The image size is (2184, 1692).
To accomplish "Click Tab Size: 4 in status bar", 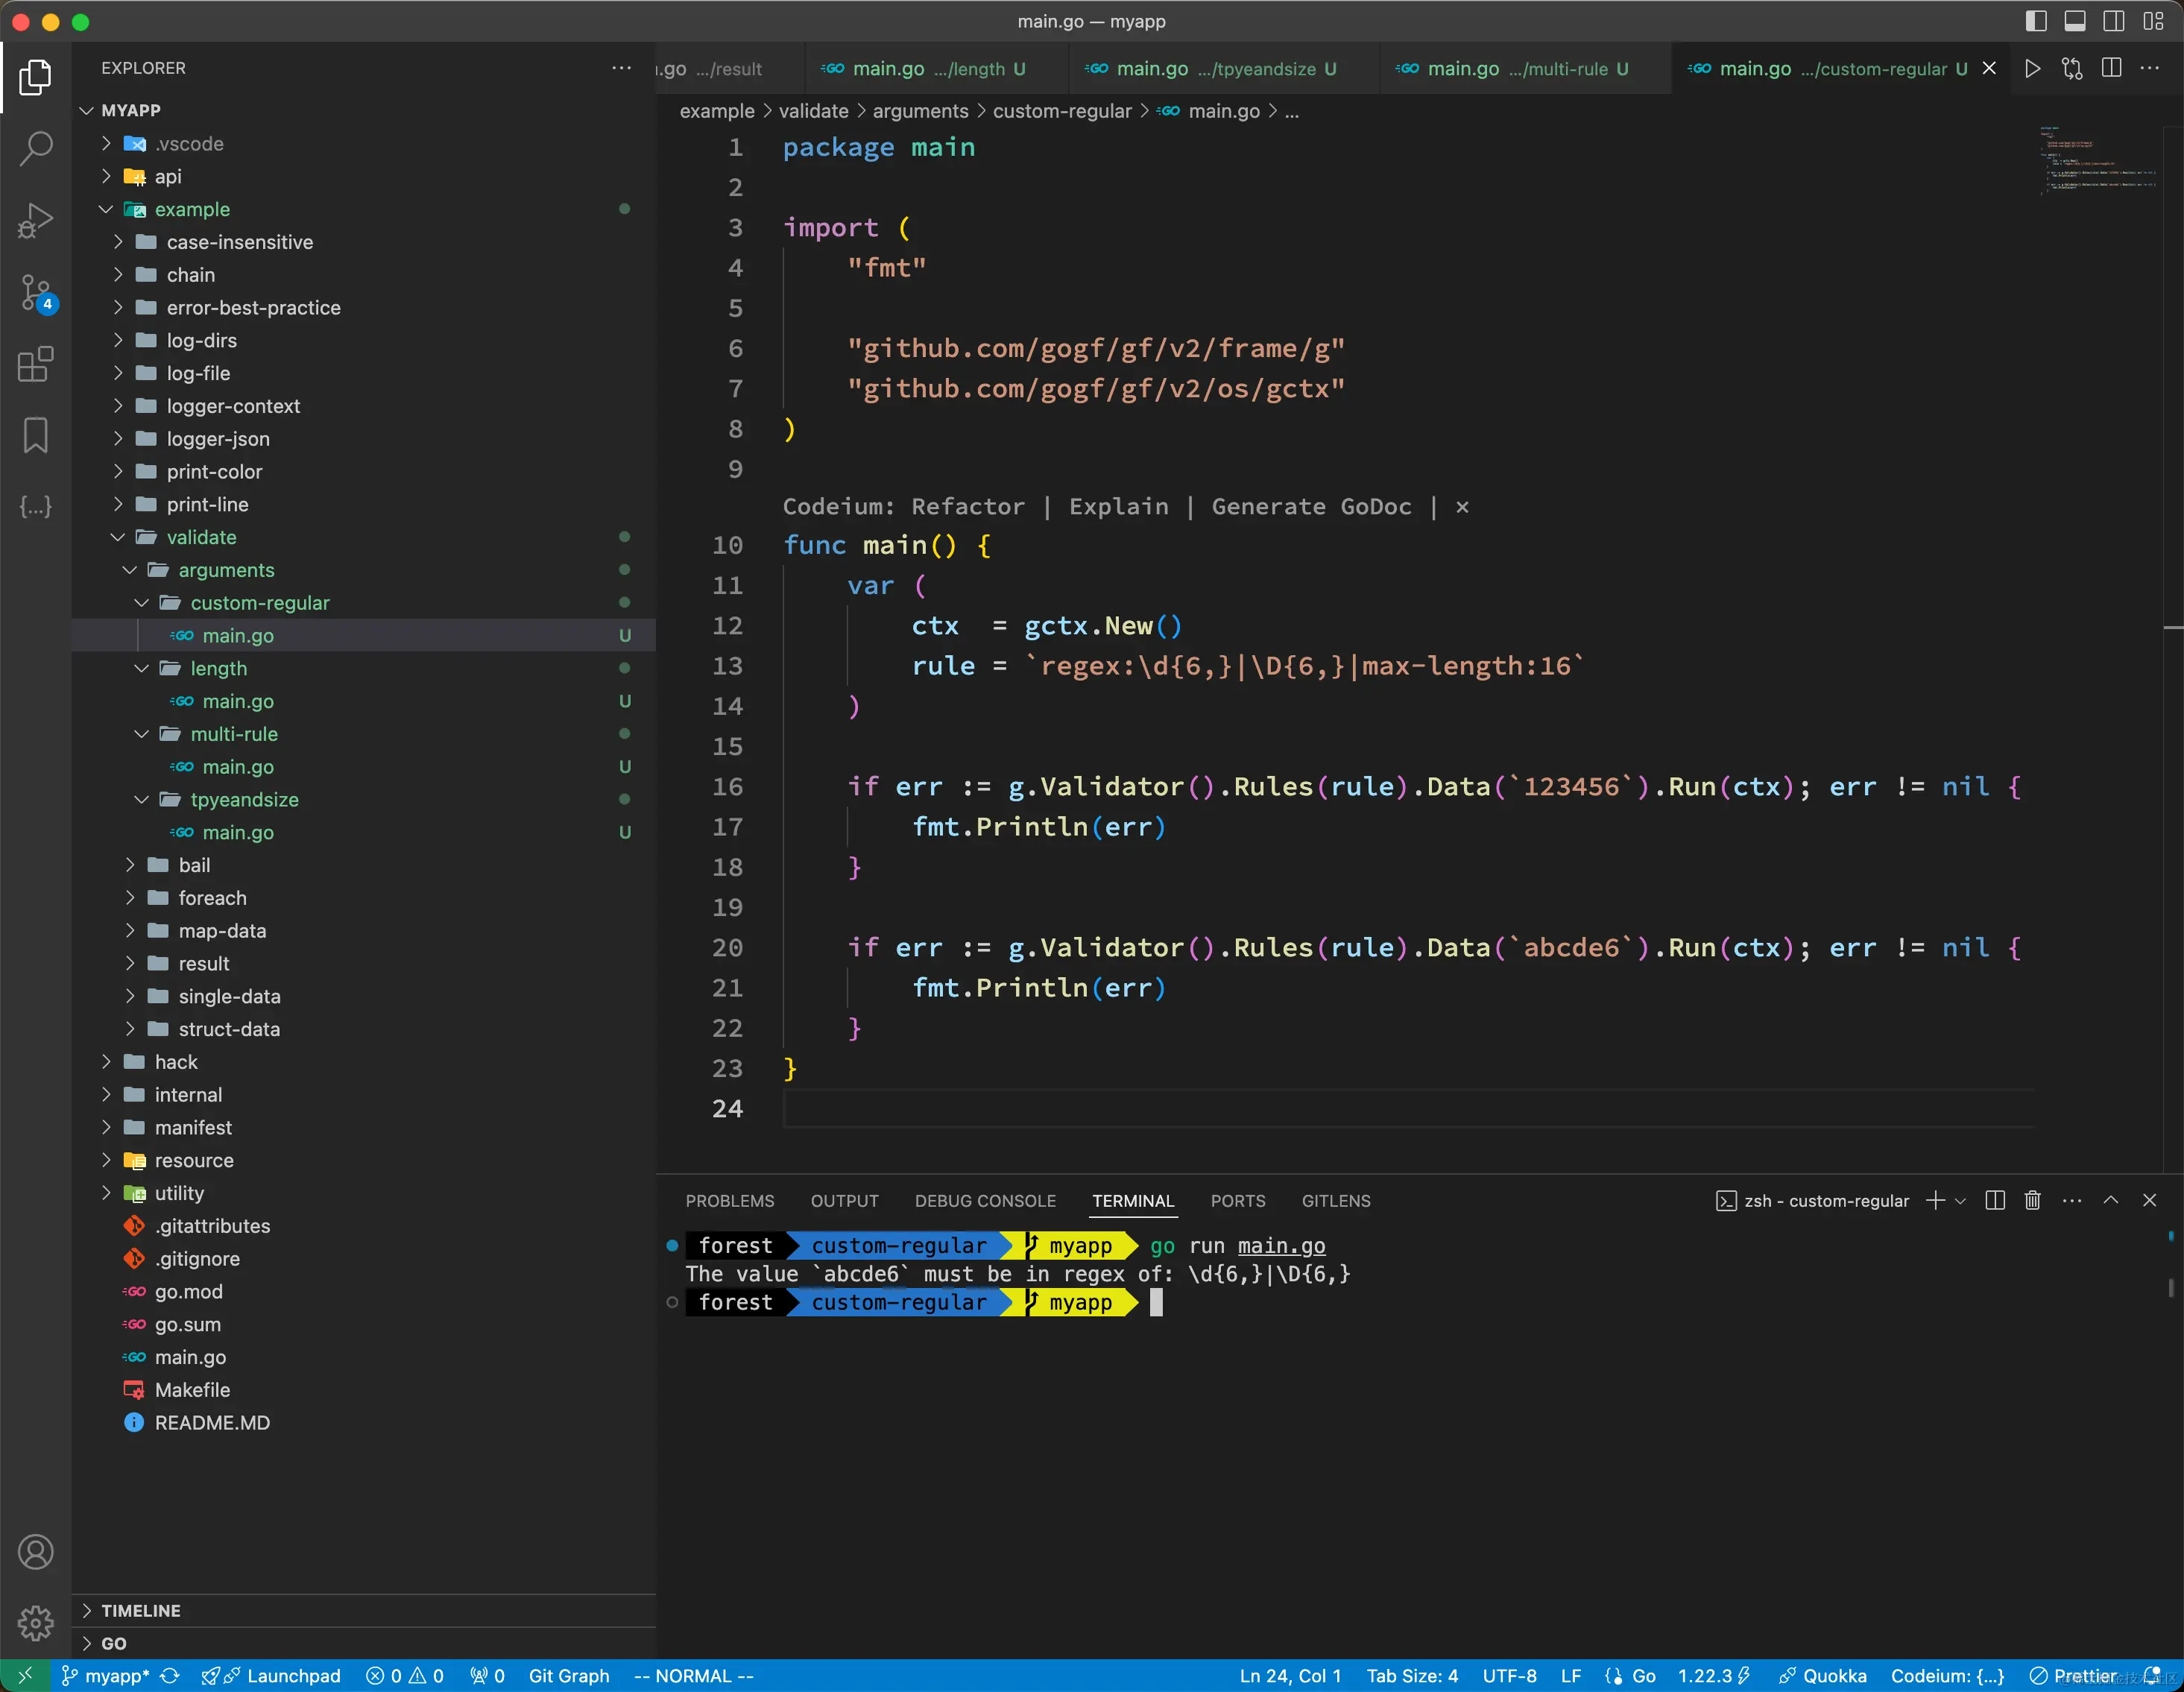I will pyautogui.click(x=1412, y=1675).
